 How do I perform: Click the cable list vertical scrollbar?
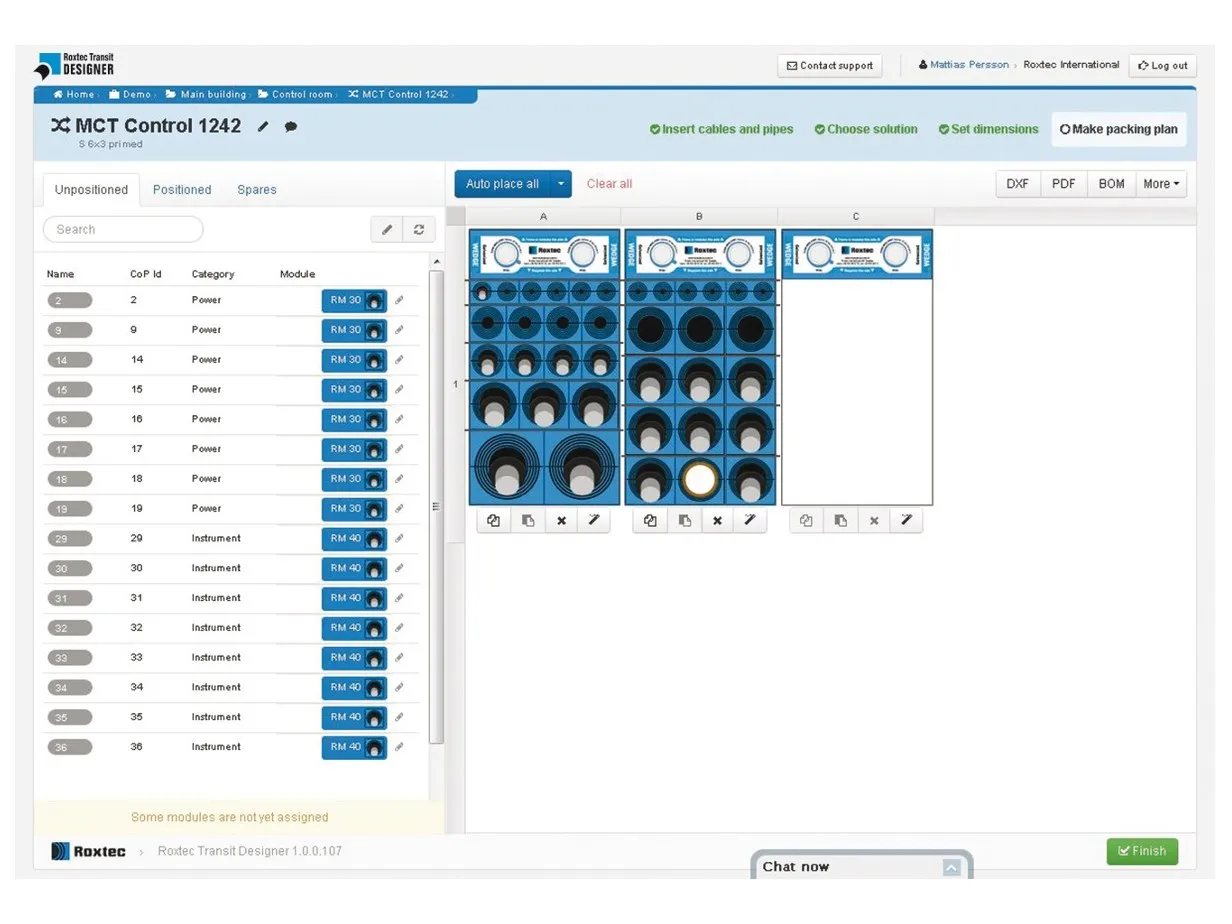click(436, 505)
